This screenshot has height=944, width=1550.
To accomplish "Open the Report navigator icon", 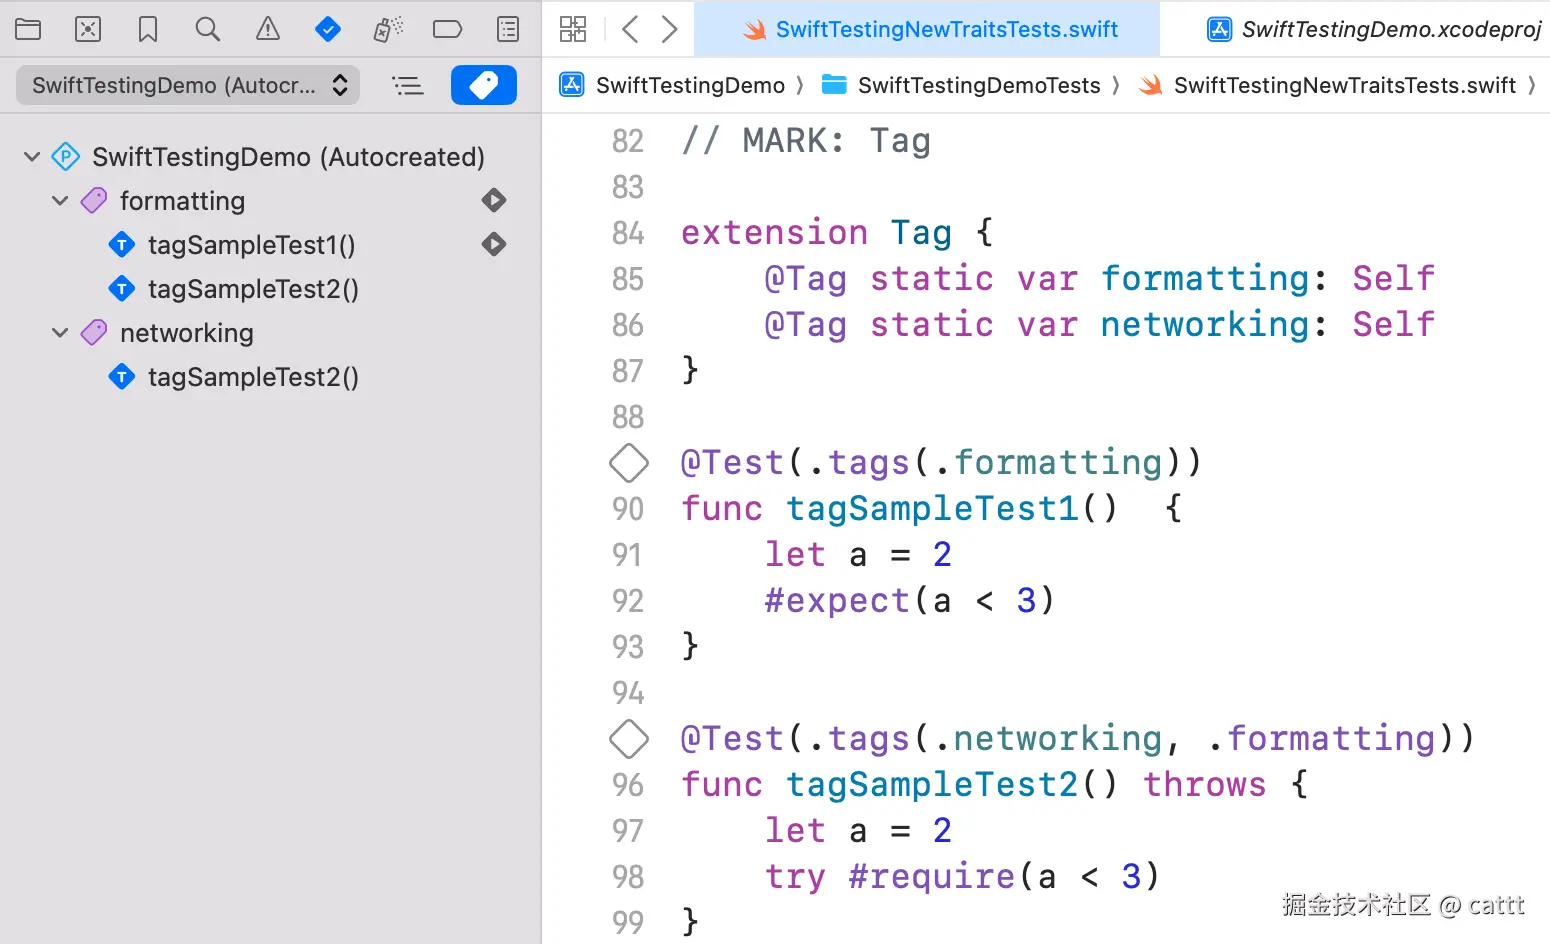I will (508, 29).
